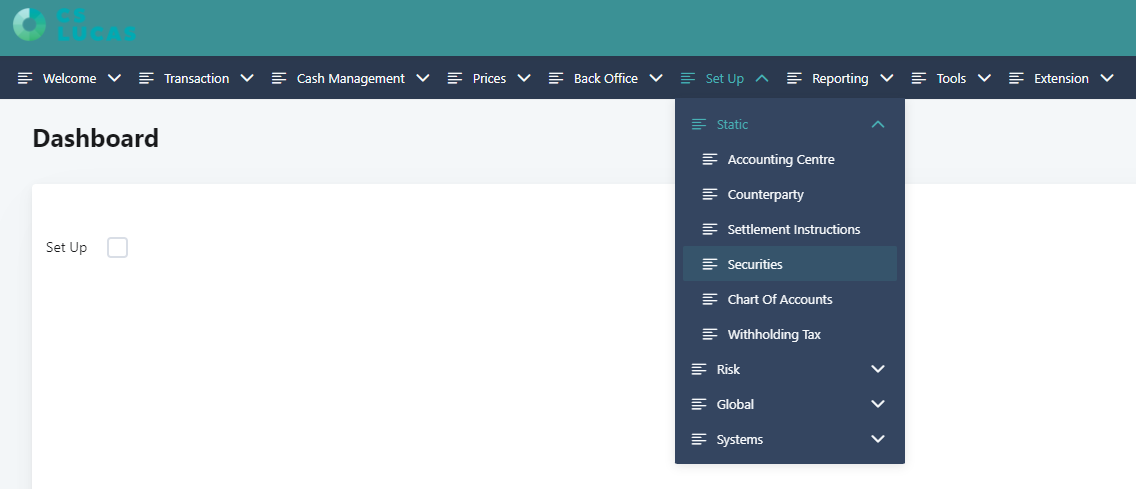The width and height of the screenshot is (1136, 489).
Task: Click the lines icon beside Cash Management
Action: coord(279,78)
